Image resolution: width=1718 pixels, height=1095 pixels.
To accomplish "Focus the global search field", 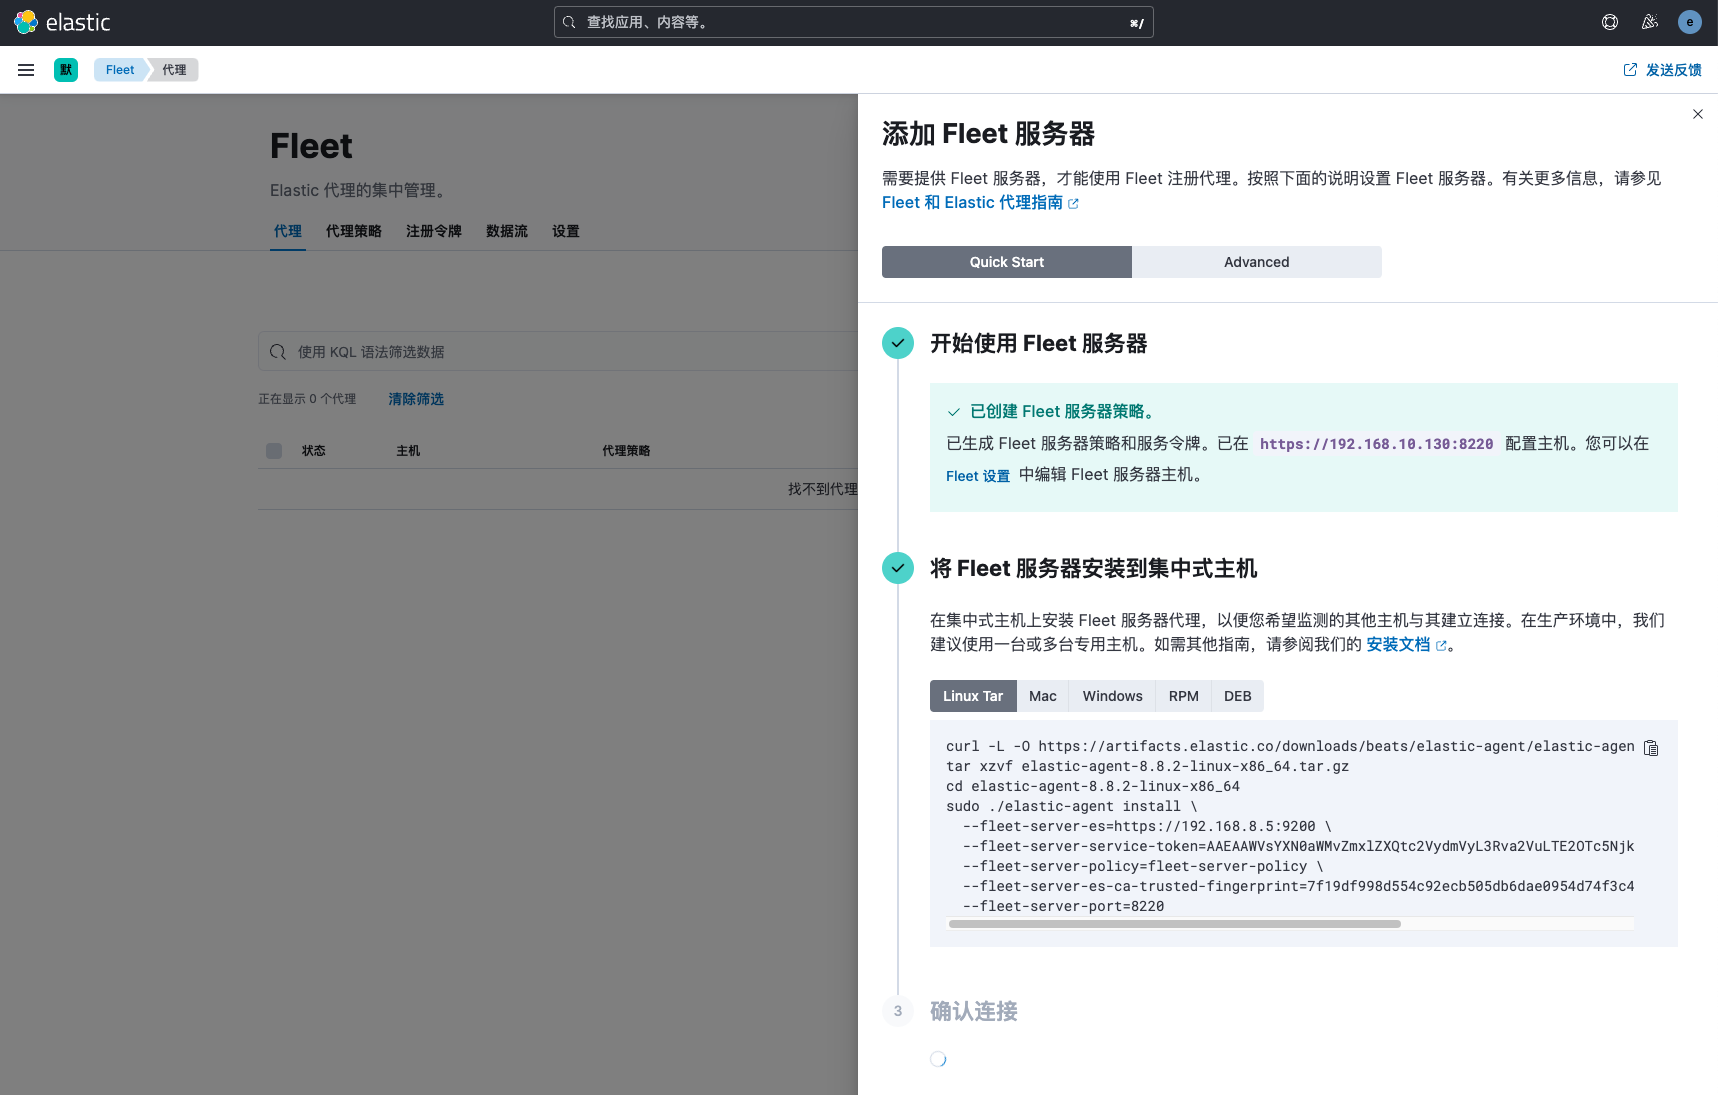I will click(854, 22).
